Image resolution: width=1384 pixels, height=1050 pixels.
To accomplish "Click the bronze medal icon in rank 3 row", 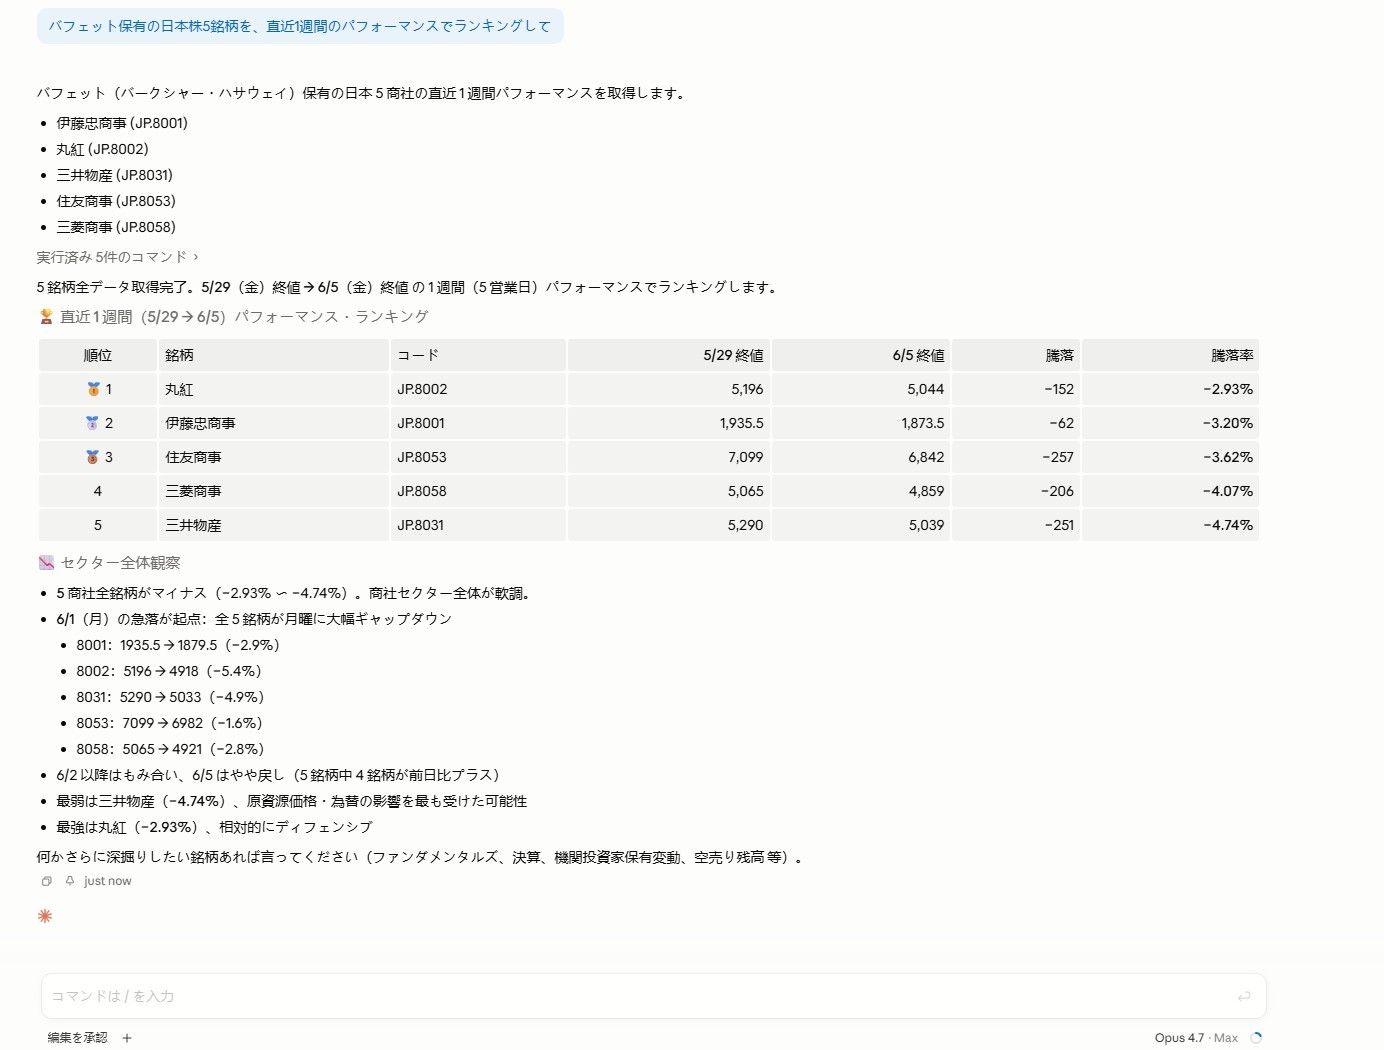I will tap(93, 457).
